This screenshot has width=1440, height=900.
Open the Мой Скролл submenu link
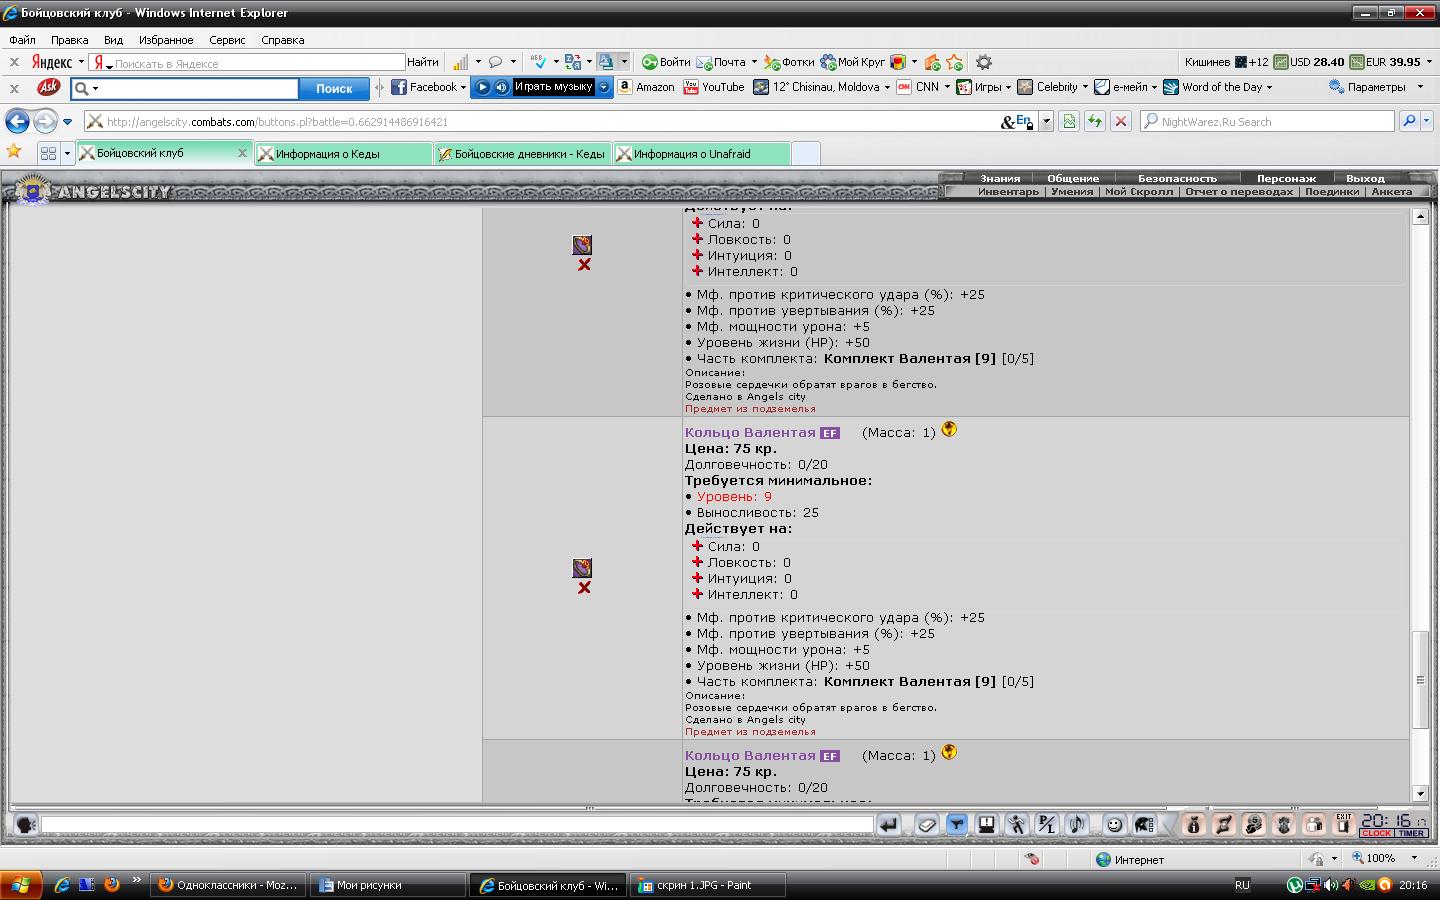click(x=1139, y=191)
